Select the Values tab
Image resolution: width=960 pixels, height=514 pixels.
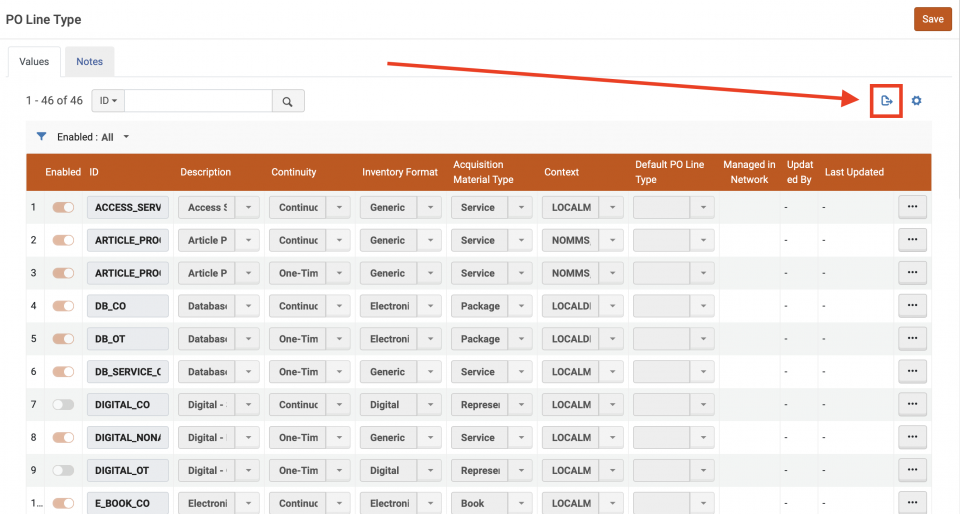coord(34,62)
